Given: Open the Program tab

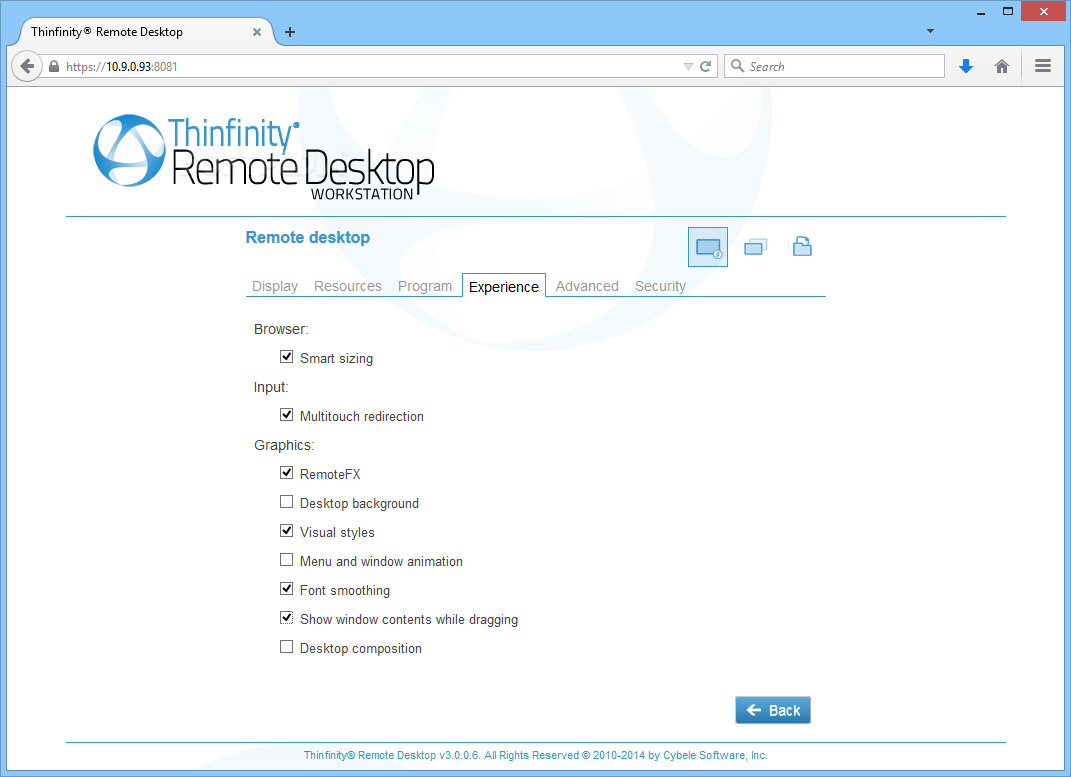Looking at the screenshot, I should point(425,286).
